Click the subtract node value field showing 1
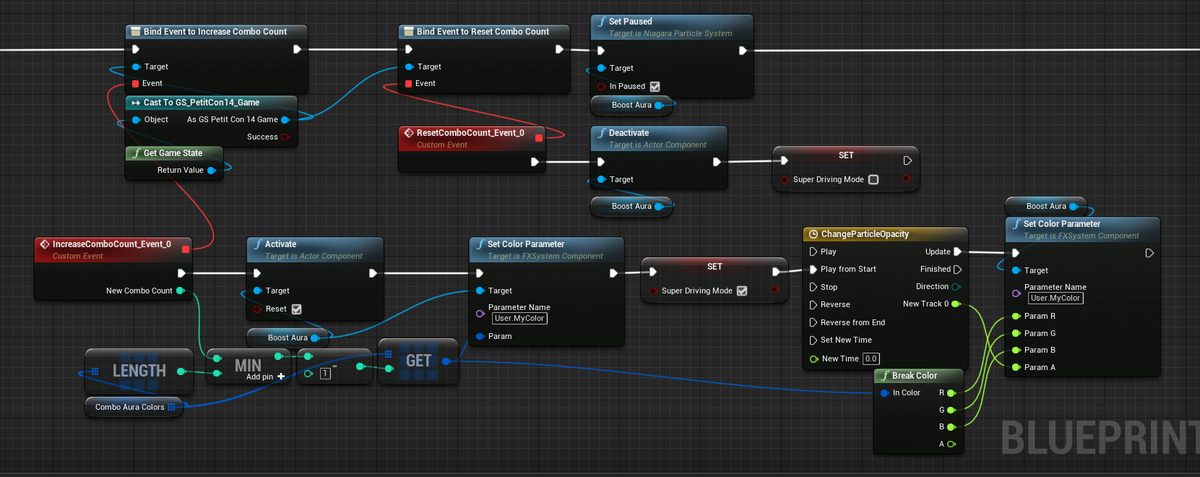This screenshot has width=1200, height=477. tap(325, 373)
